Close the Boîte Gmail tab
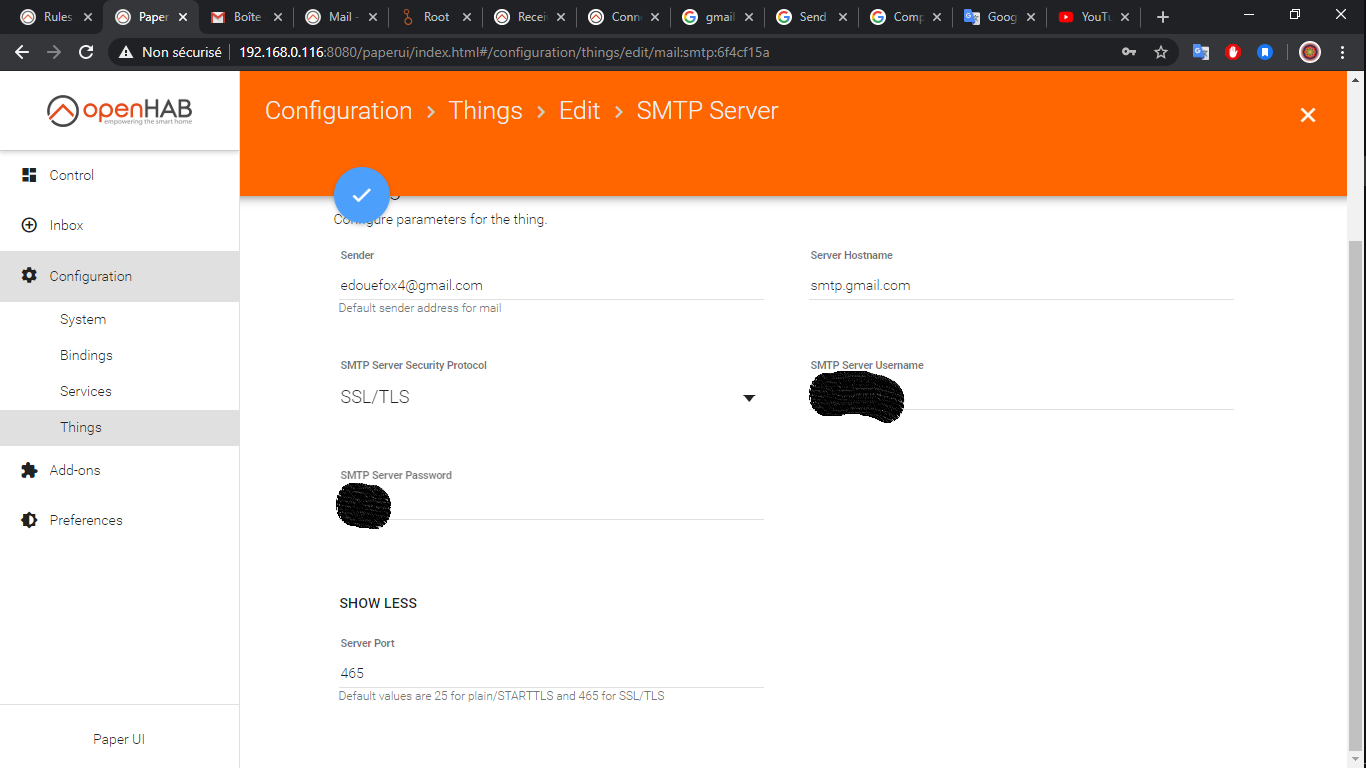The height and width of the screenshot is (768, 1366). (x=277, y=17)
